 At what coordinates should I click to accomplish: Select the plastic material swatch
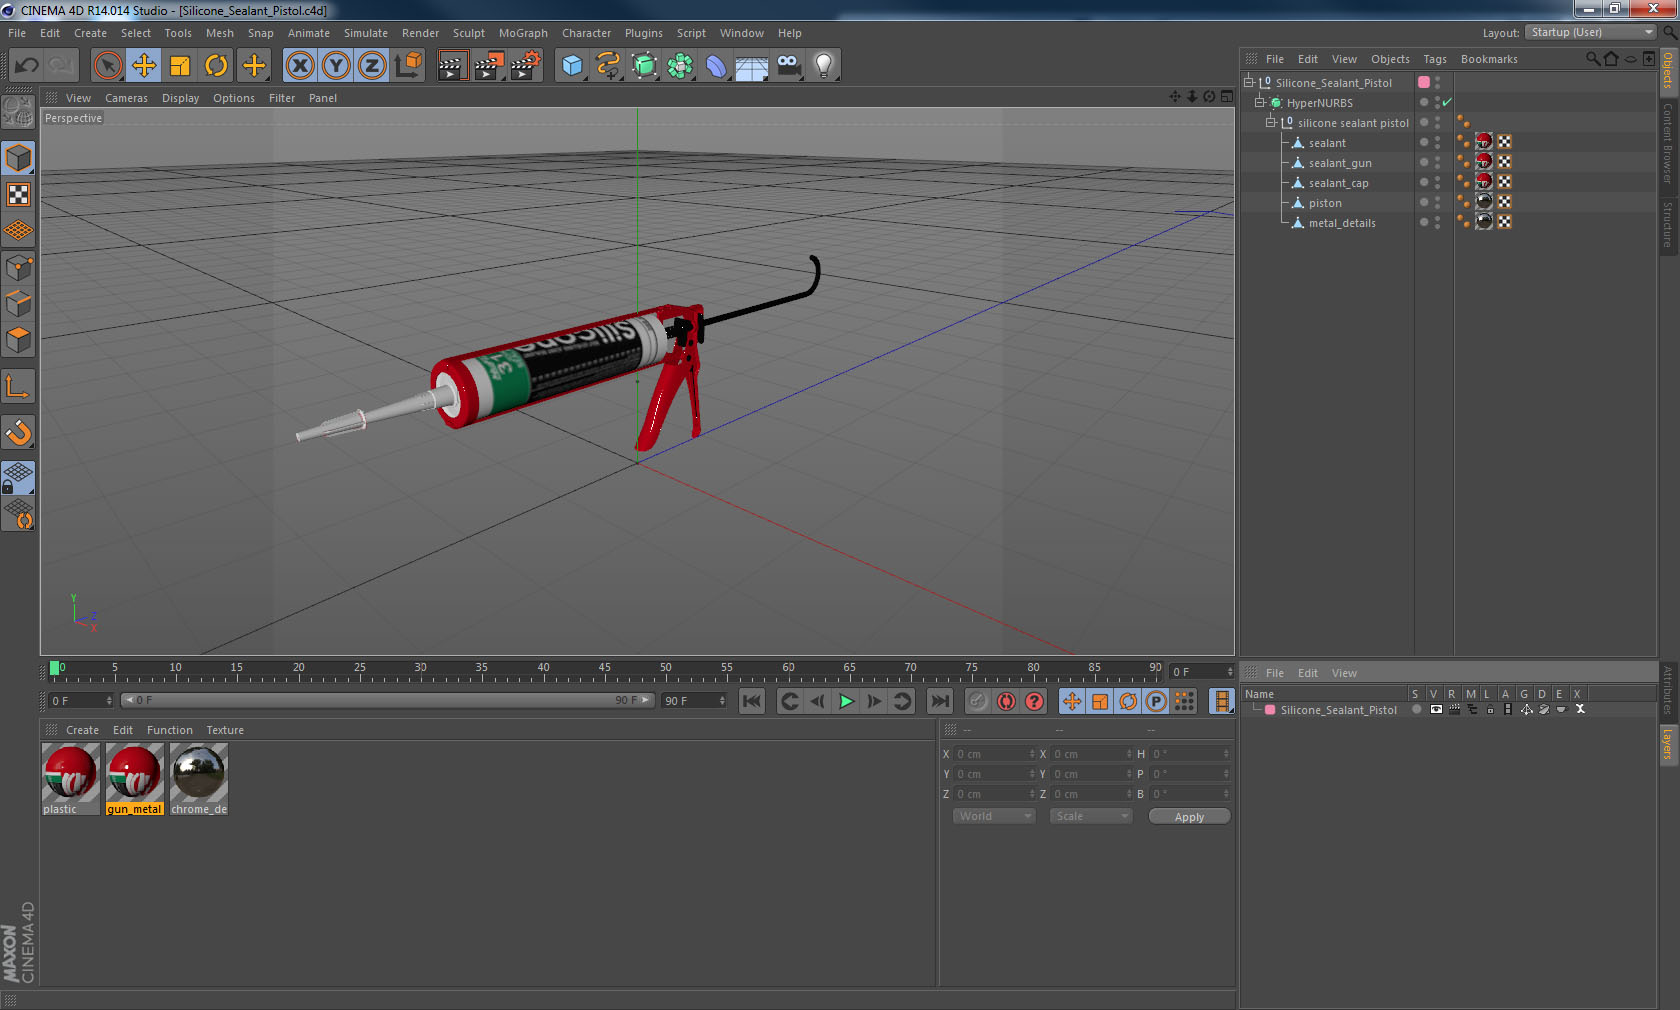(70, 779)
